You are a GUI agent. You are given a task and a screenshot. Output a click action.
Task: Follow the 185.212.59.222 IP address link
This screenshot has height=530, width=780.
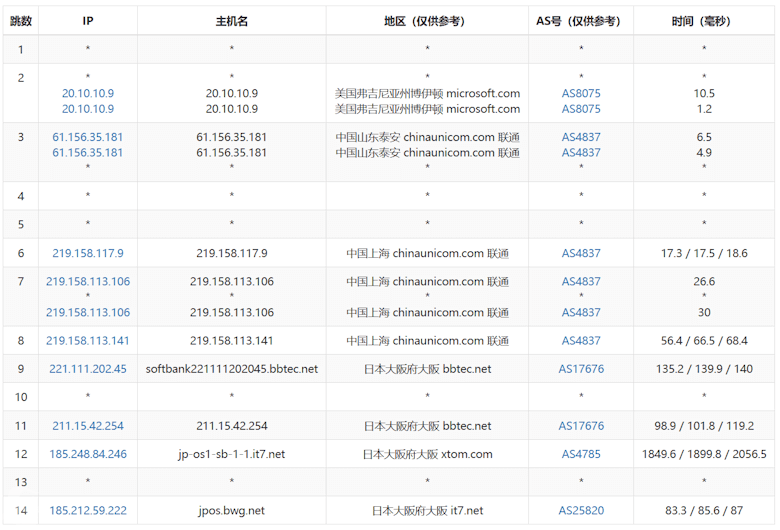point(88,511)
